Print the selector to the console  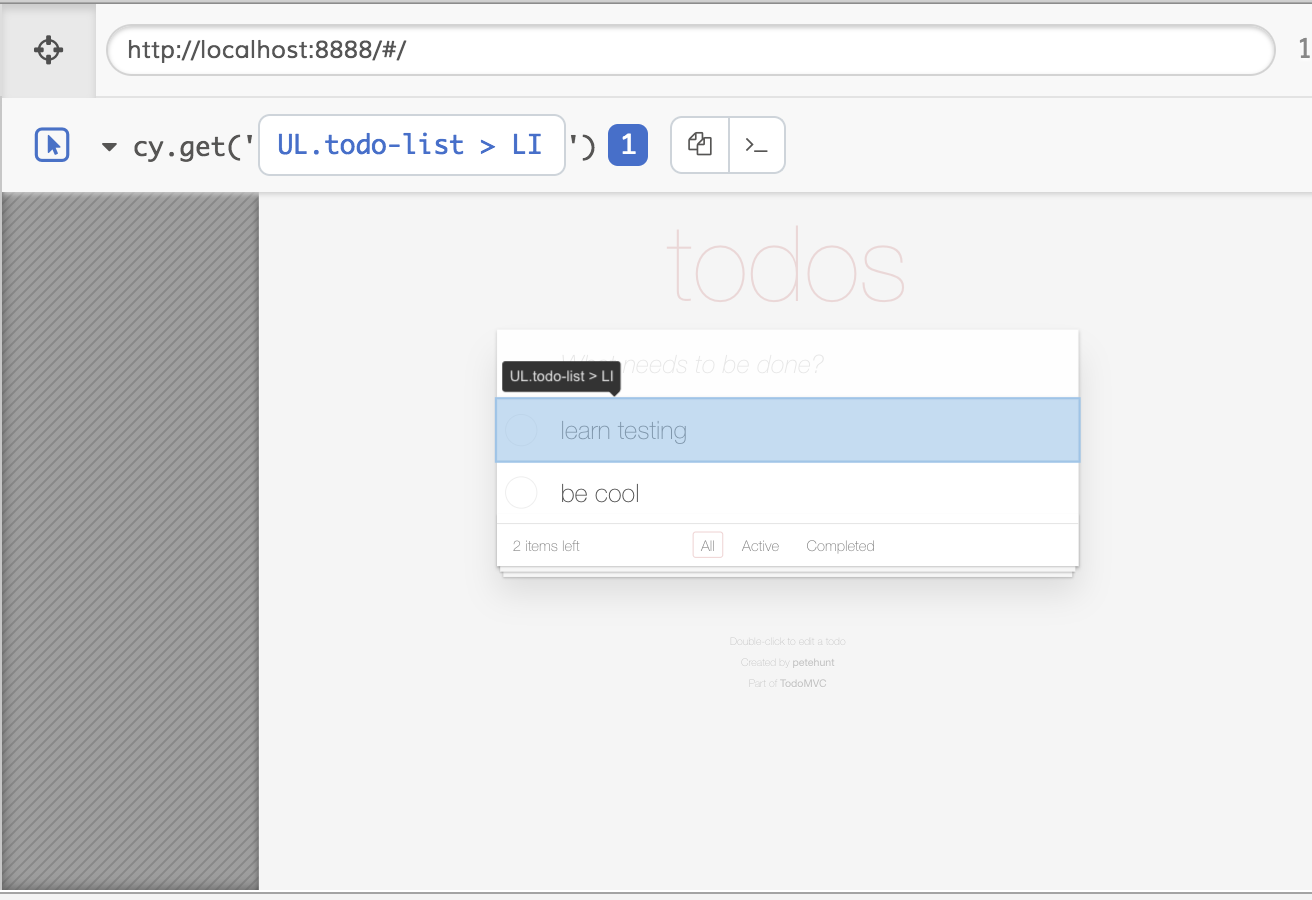(757, 145)
